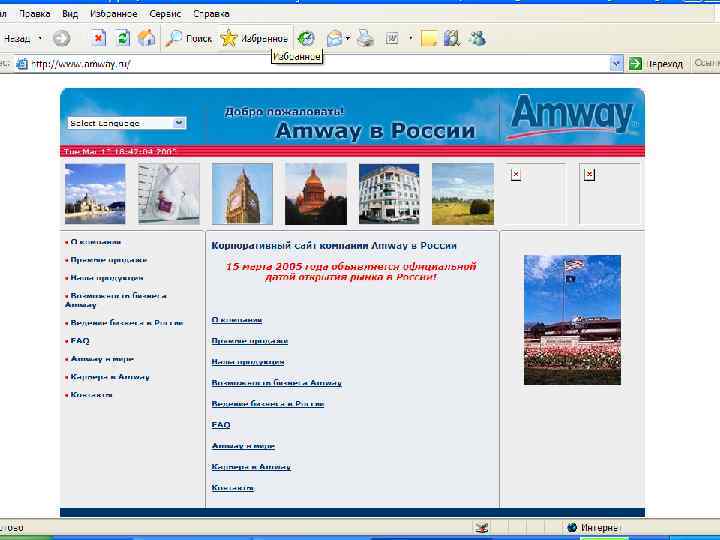Click underlined О компании link in main content

237,320
